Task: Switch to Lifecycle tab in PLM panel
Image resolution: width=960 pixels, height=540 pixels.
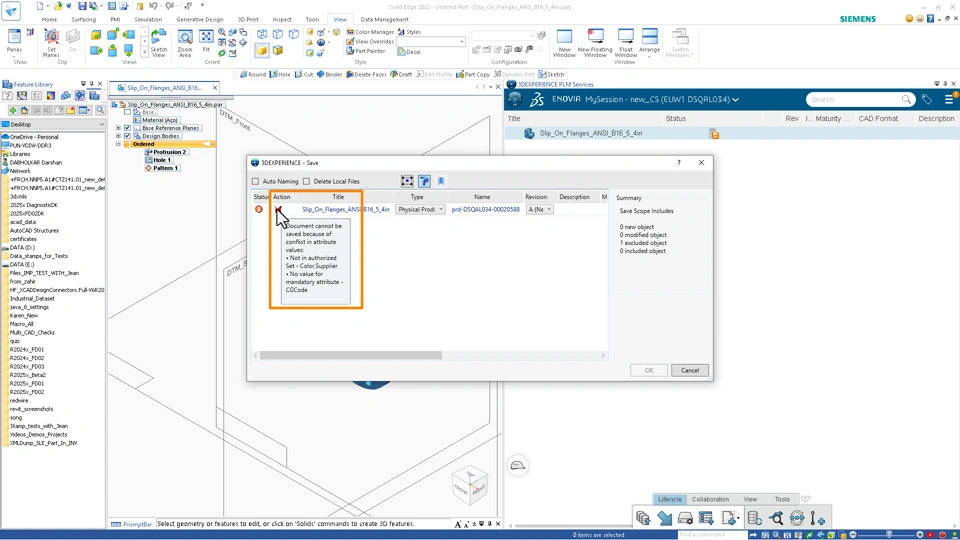Action: (669, 499)
